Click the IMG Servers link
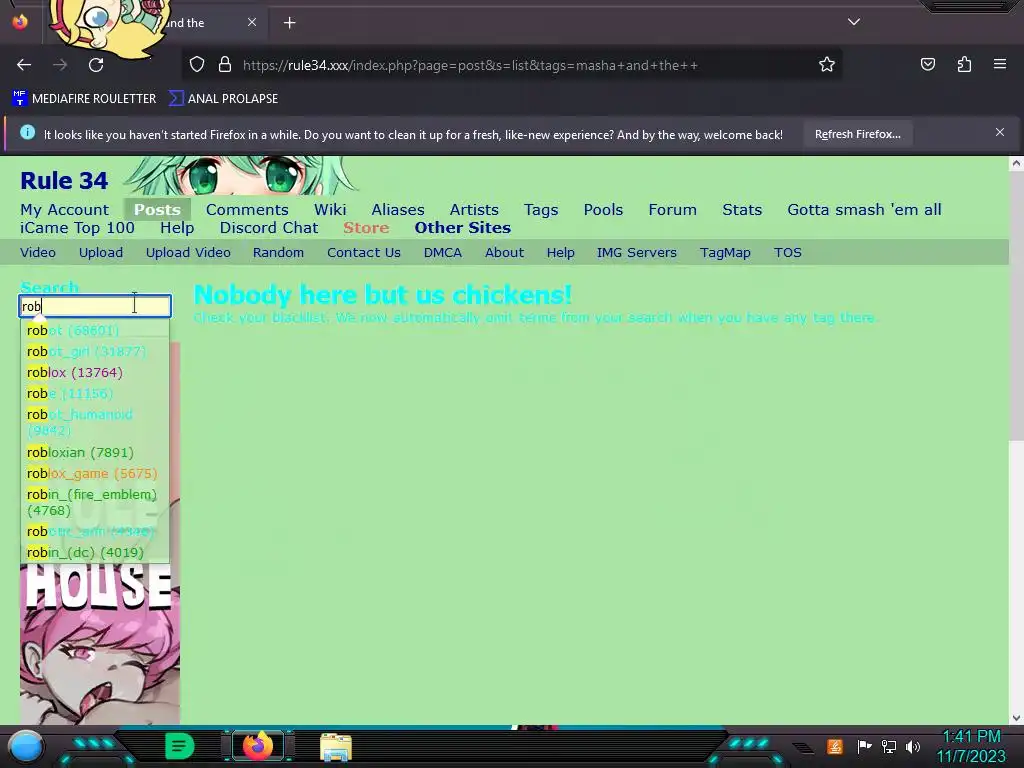Viewport: 1024px width, 768px height. tap(637, 253)
